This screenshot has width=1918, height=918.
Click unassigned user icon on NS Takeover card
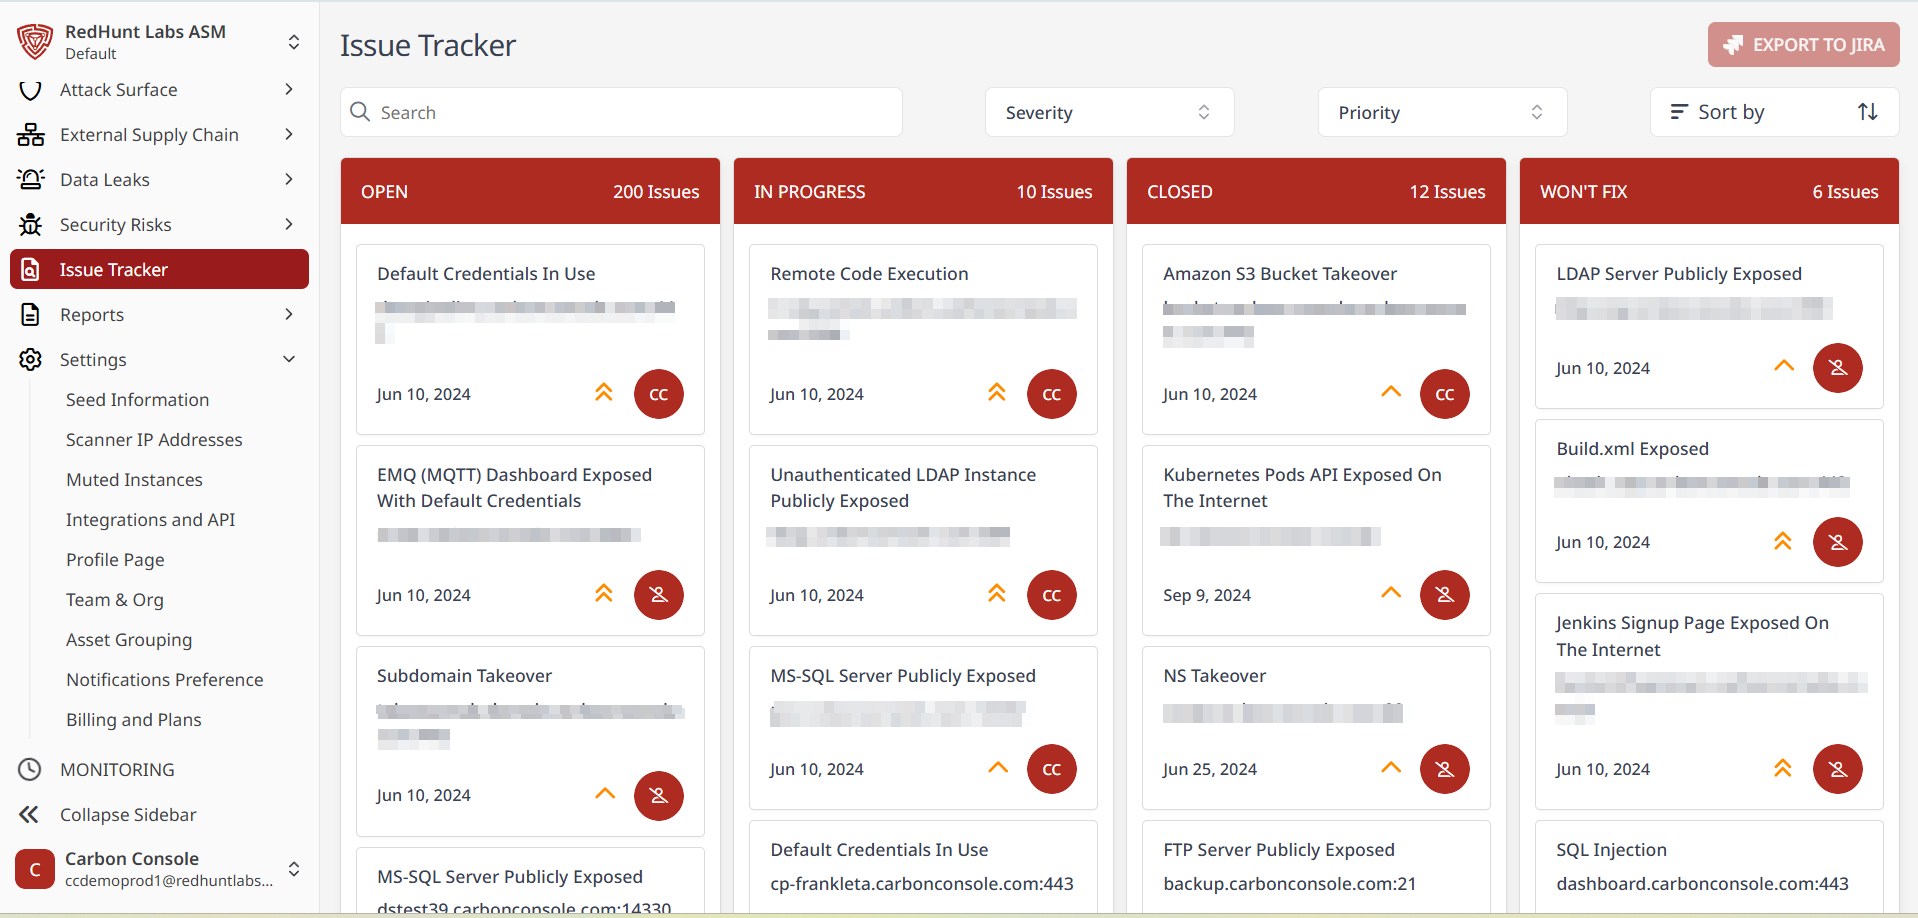(x=1445, y=769)
